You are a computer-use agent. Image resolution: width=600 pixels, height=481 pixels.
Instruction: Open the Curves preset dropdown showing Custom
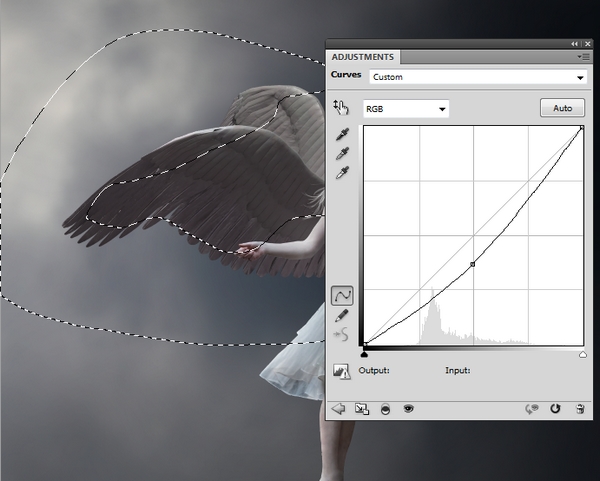[x=477, y=77]
